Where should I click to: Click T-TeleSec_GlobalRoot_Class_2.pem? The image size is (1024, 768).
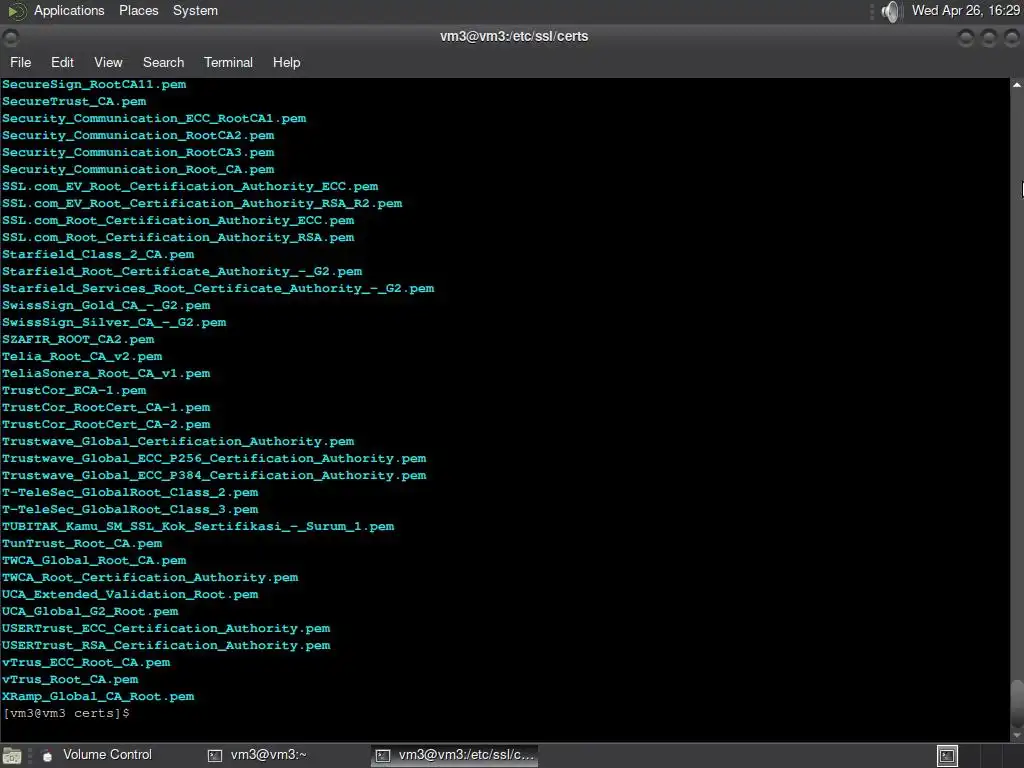click(130, 492)
